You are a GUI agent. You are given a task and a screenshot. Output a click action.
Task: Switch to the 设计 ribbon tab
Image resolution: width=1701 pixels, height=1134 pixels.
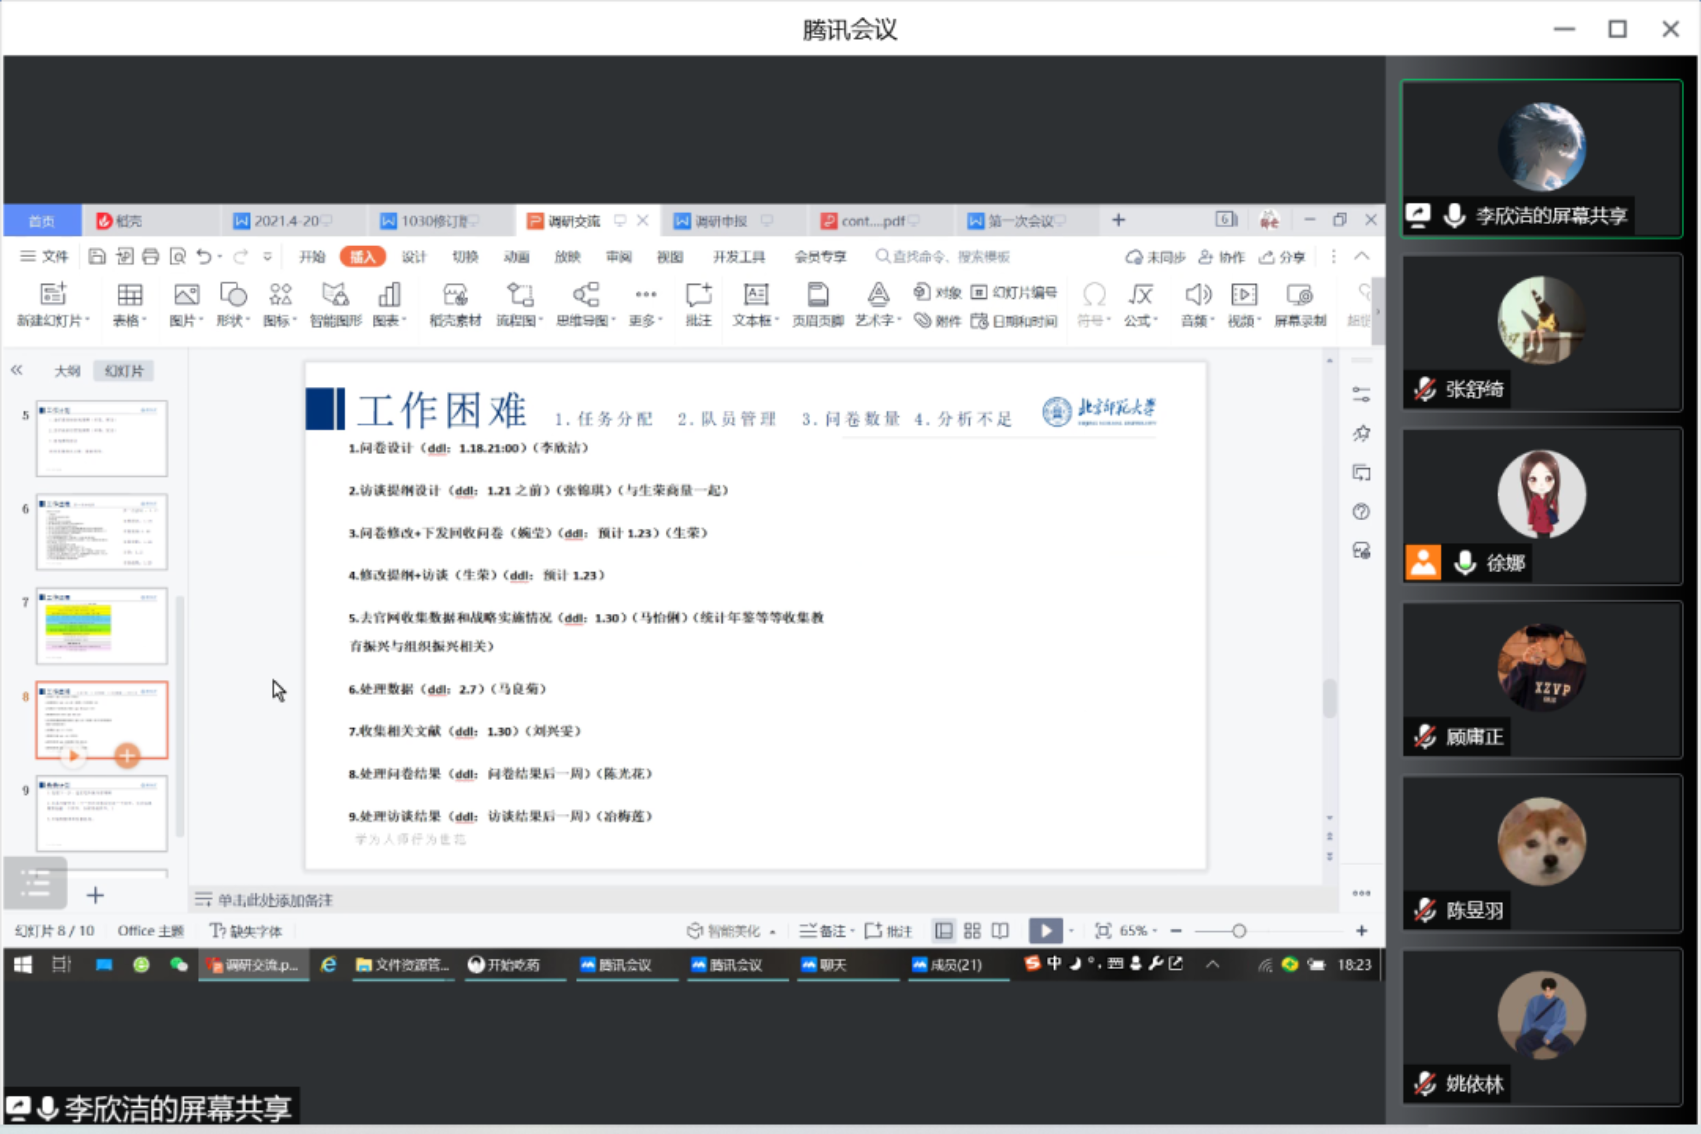(414, 256)
